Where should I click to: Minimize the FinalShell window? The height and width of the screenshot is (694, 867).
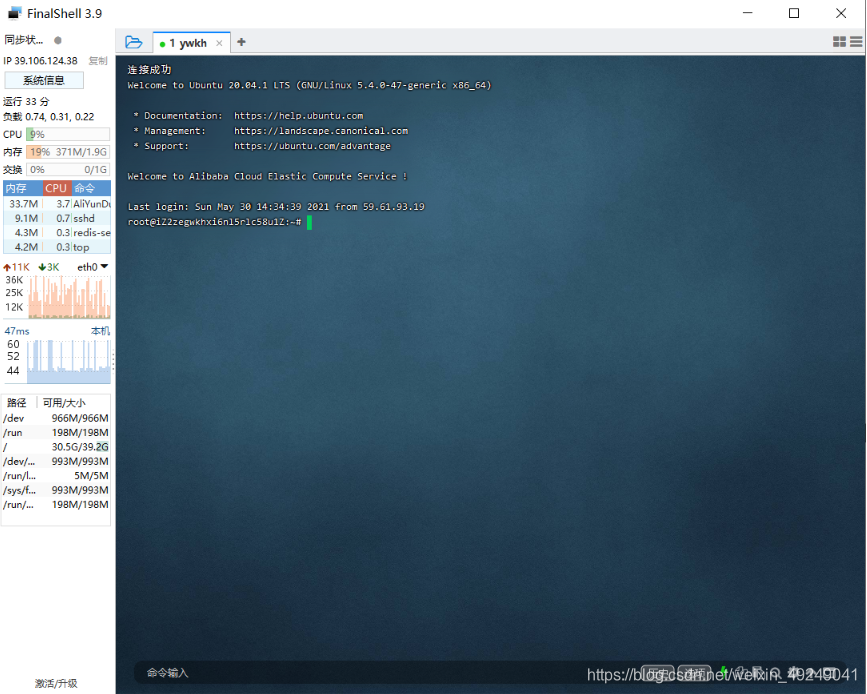coord(748,13)
